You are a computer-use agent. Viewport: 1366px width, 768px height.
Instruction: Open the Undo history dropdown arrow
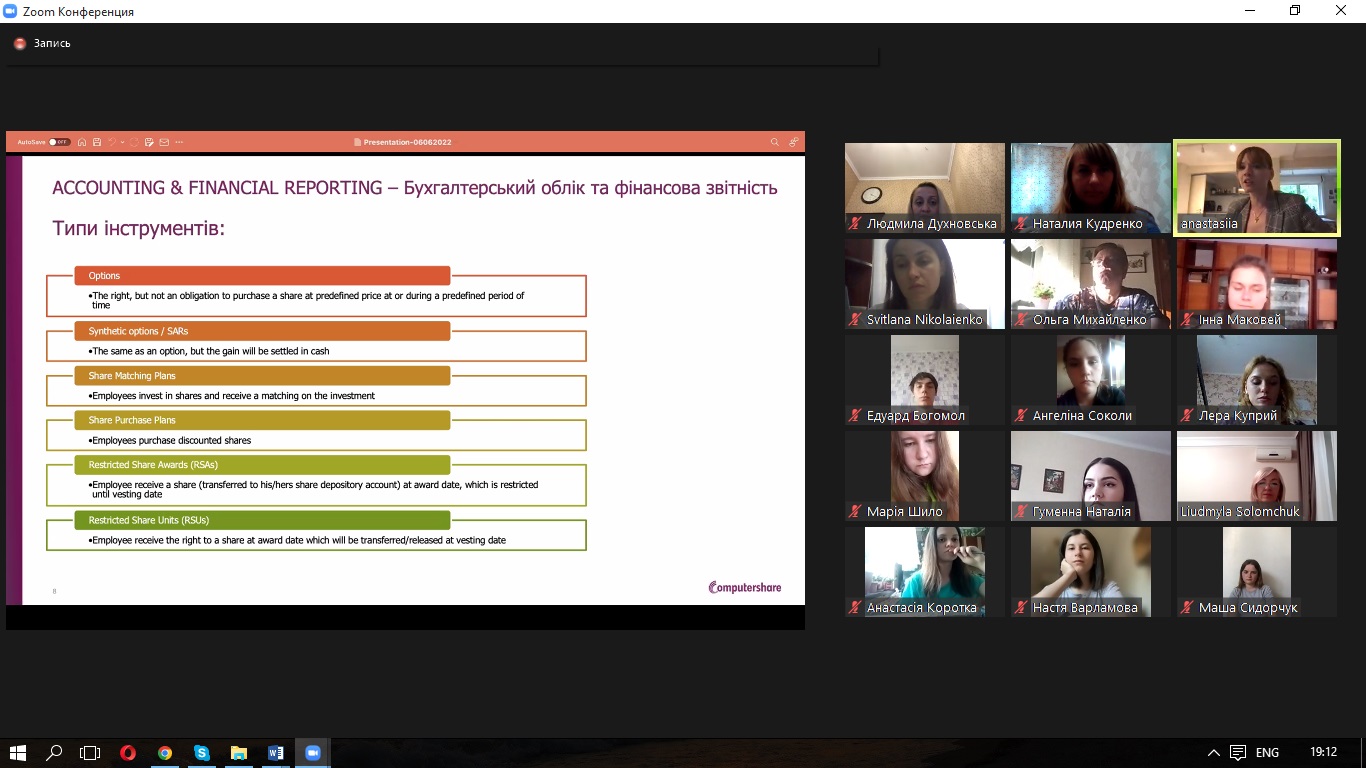[x=122, y=142]
